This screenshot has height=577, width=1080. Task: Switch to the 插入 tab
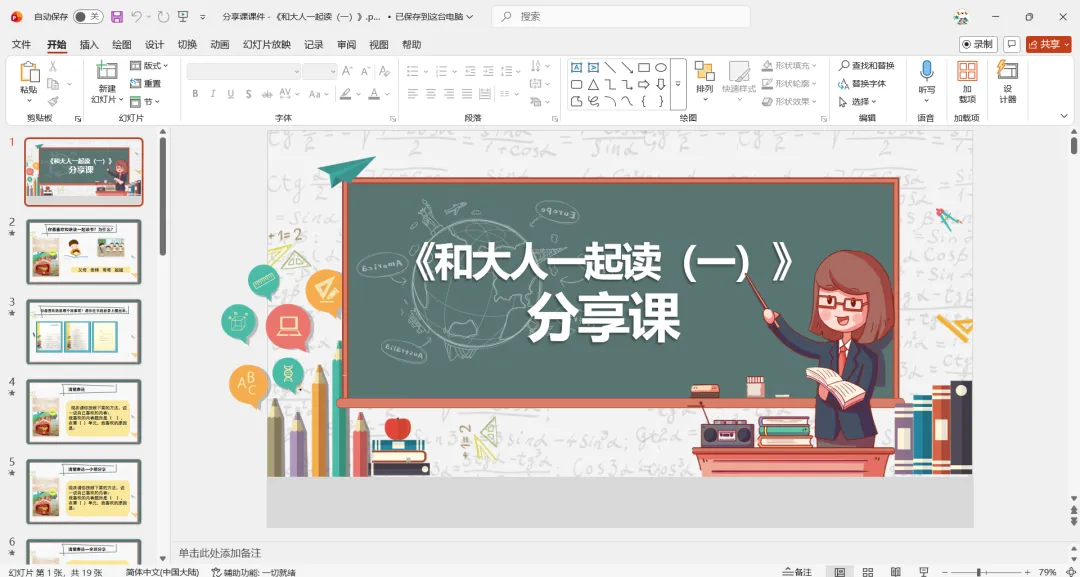[90, 45]
